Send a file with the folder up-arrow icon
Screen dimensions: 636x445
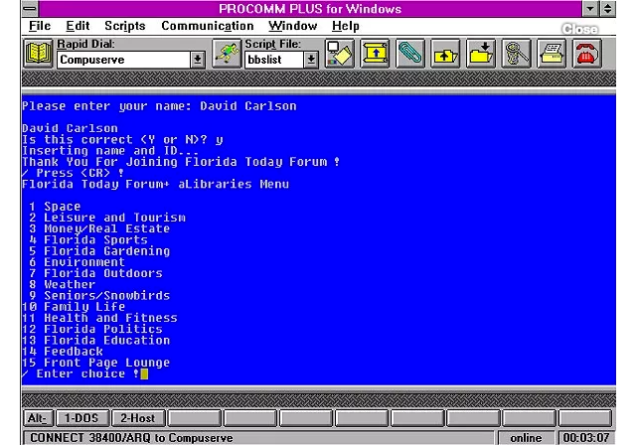tap(445, 54)
